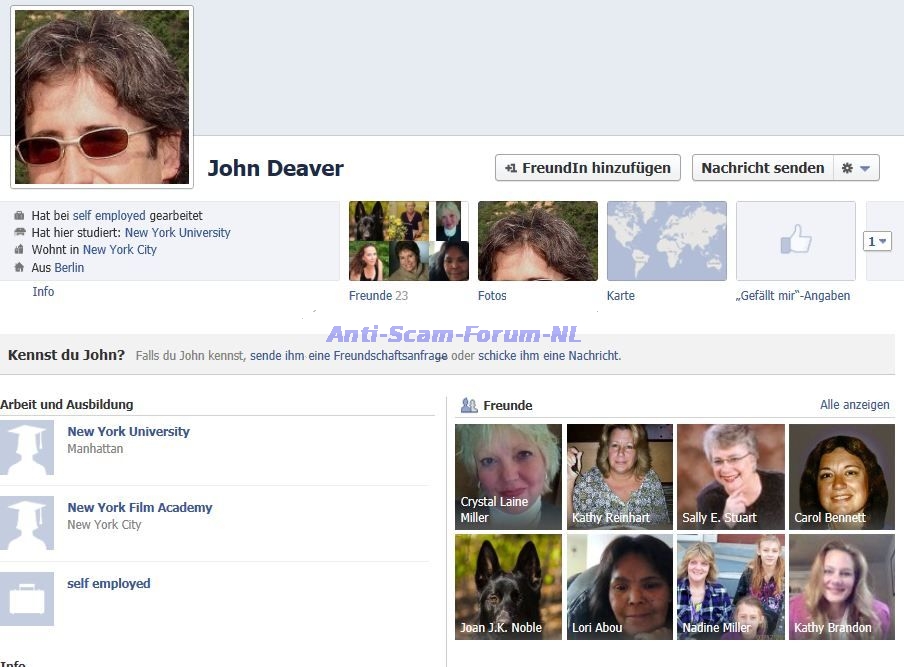Select Crystal Laine Miller's friend thumbnail

(x=508, y=477)
